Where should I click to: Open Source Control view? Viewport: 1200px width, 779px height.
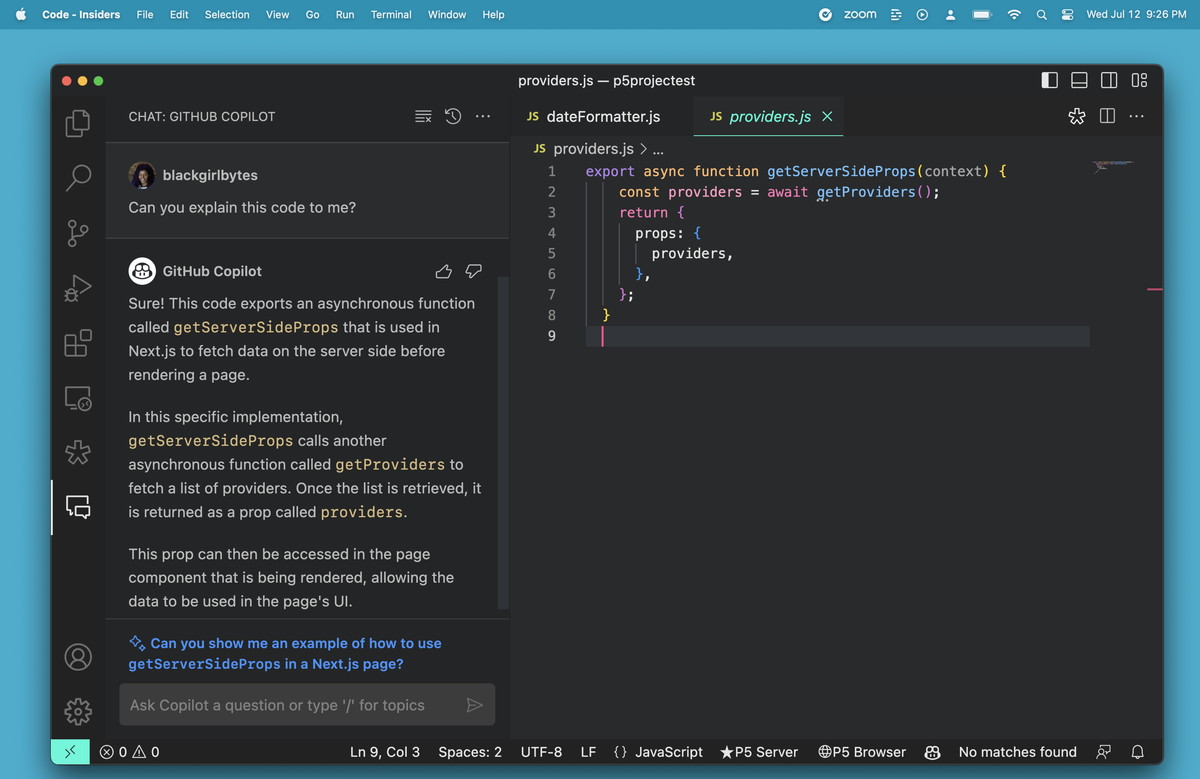(78, 233)
